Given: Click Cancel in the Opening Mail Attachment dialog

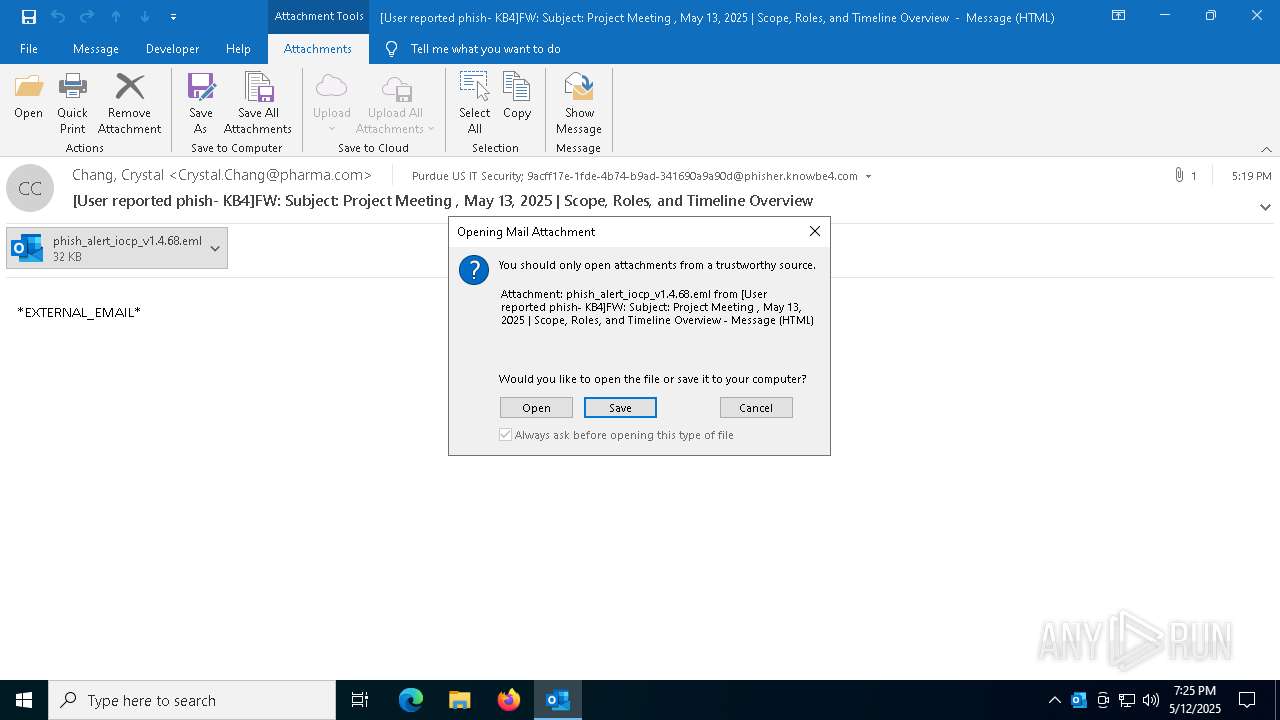Looking at the screenshot, I should 756,408.
